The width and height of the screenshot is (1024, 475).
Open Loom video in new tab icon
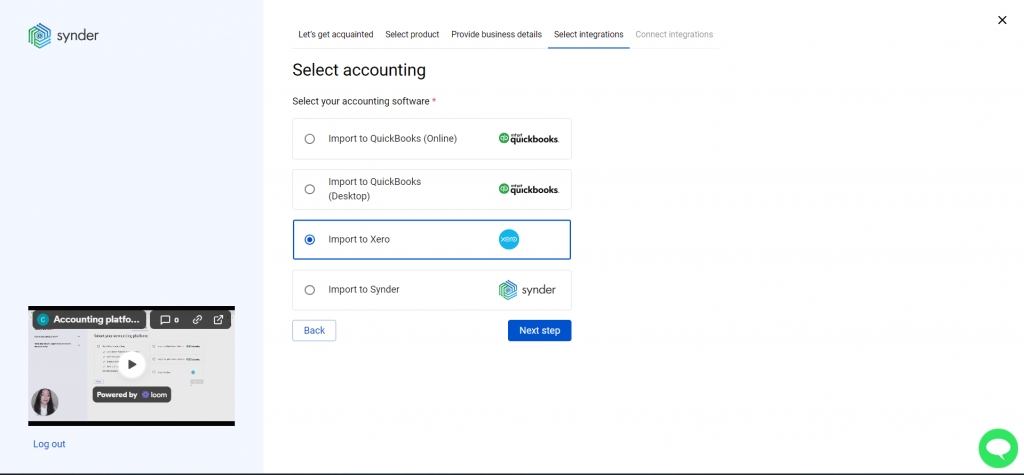click(218, 319)
